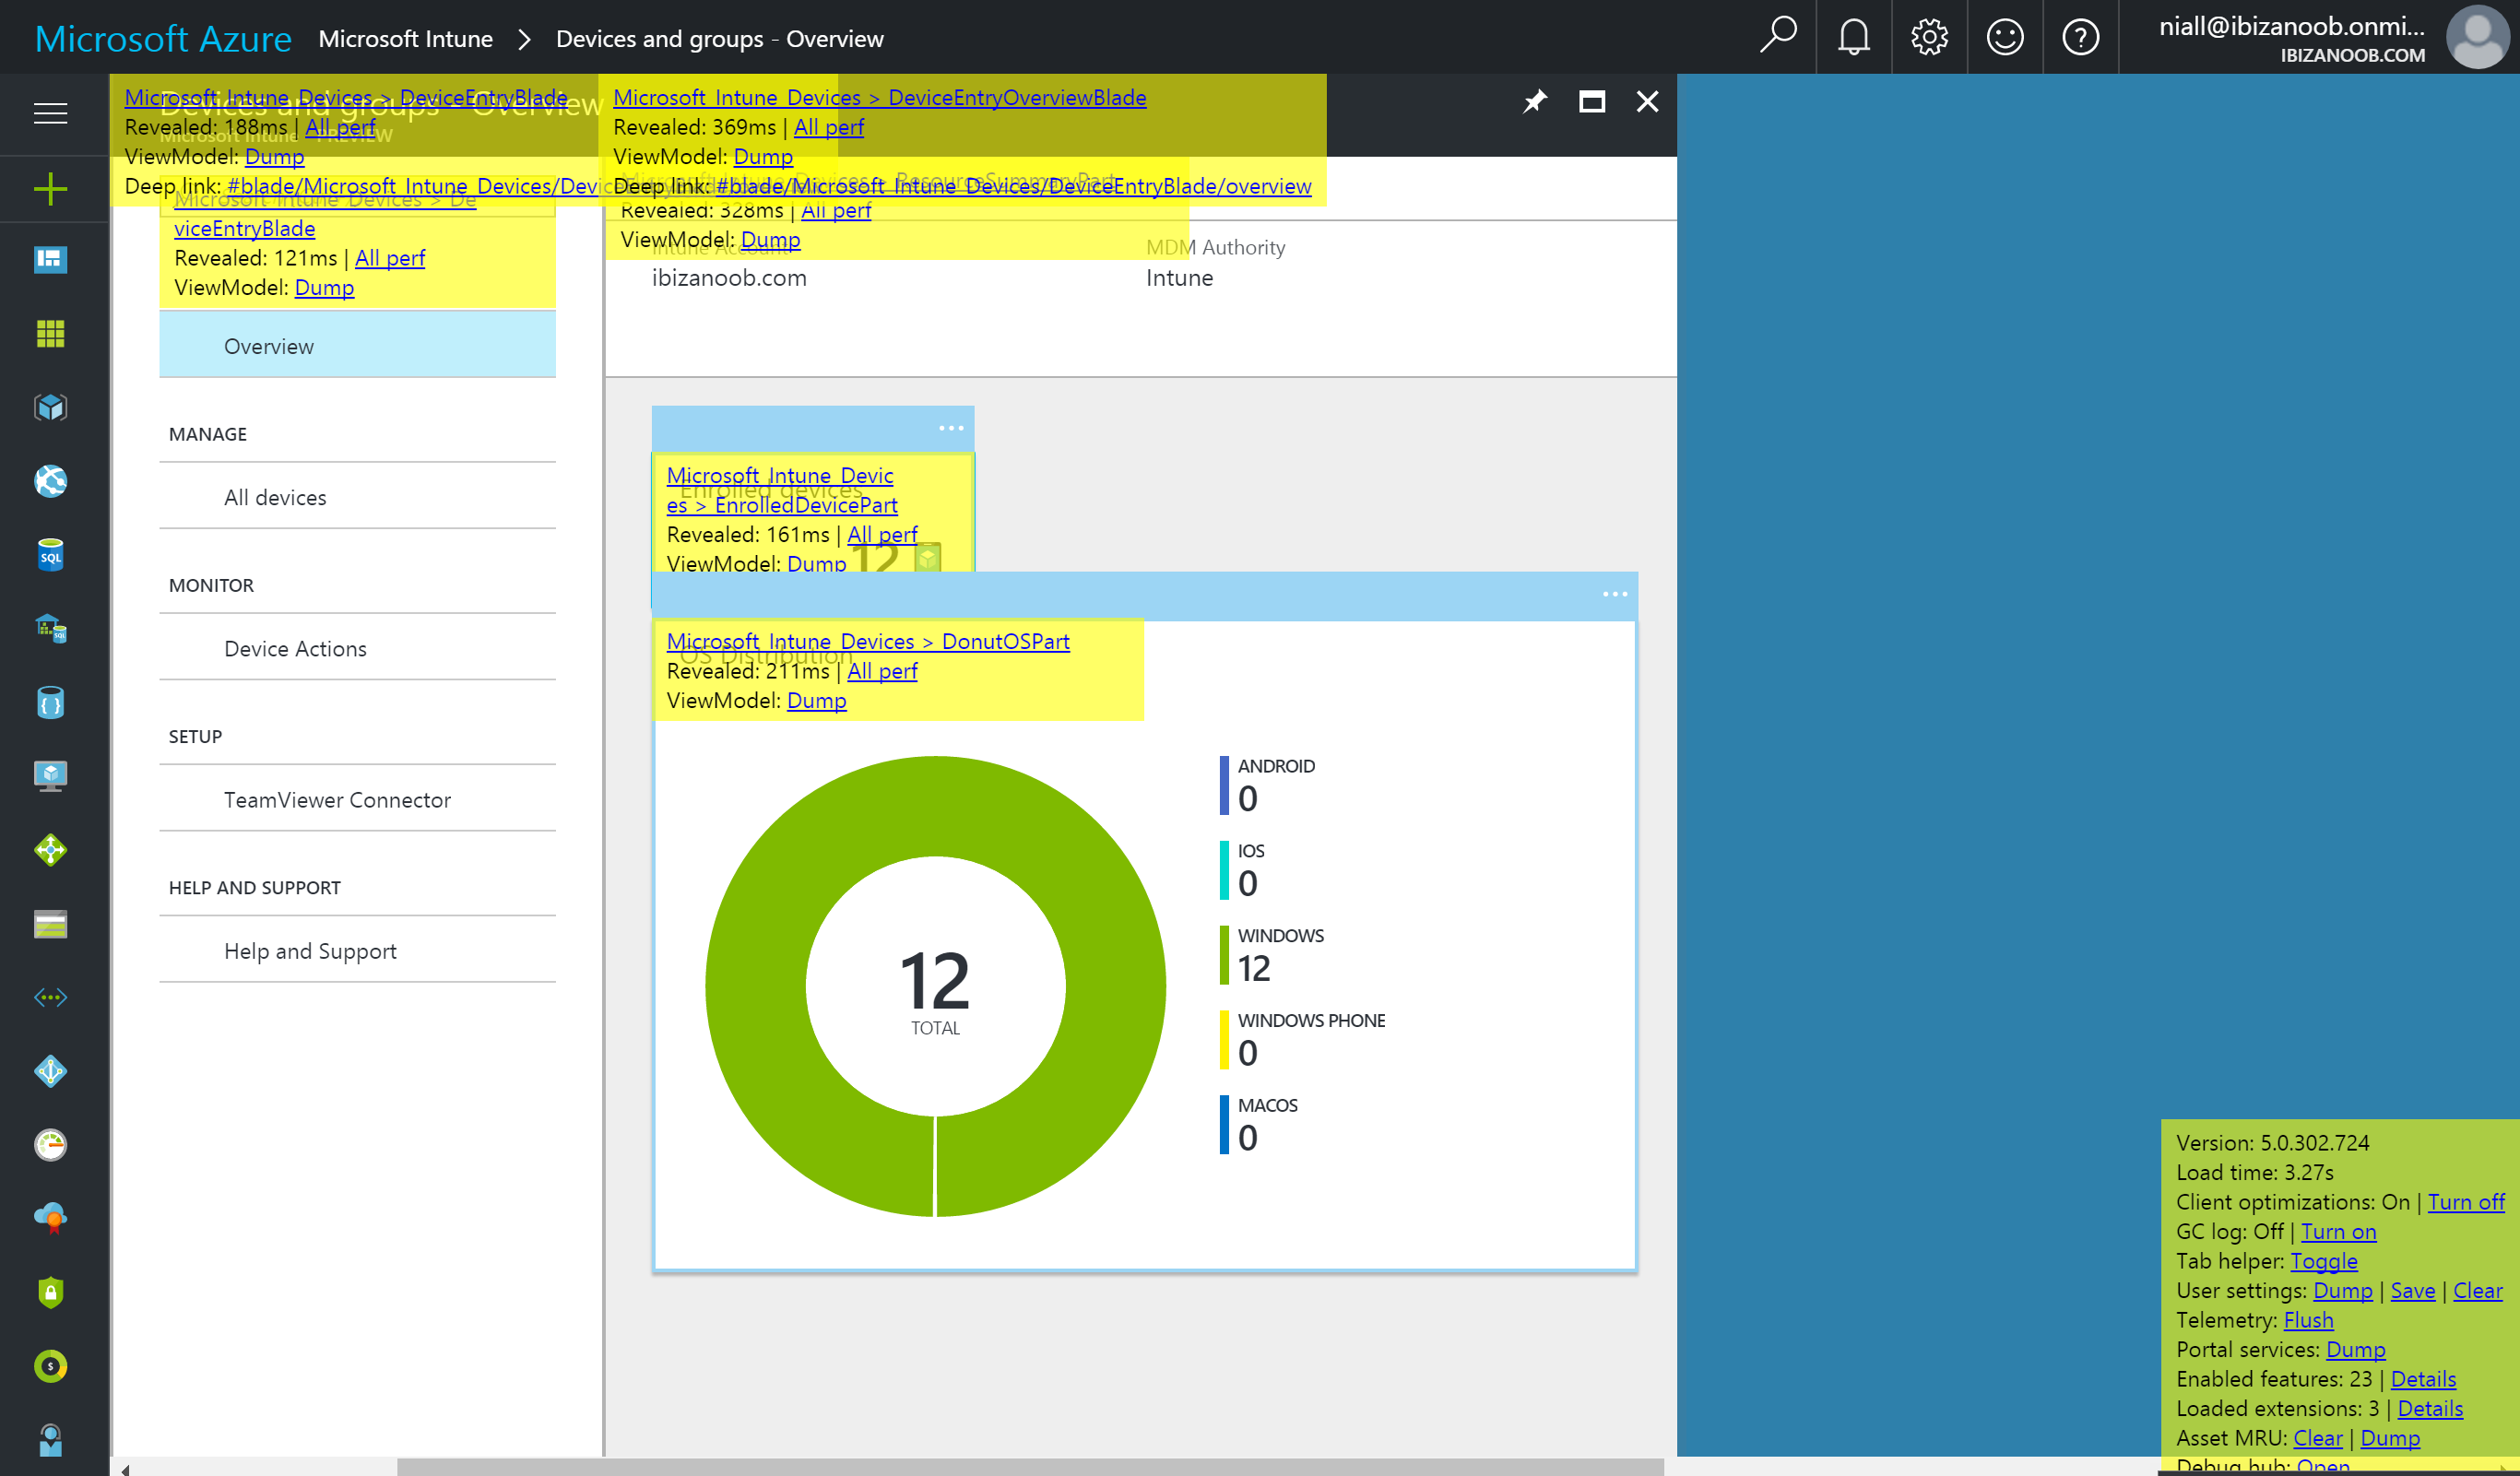
Task: Open Load balancers green diamond icon
Action: point(51,850)
